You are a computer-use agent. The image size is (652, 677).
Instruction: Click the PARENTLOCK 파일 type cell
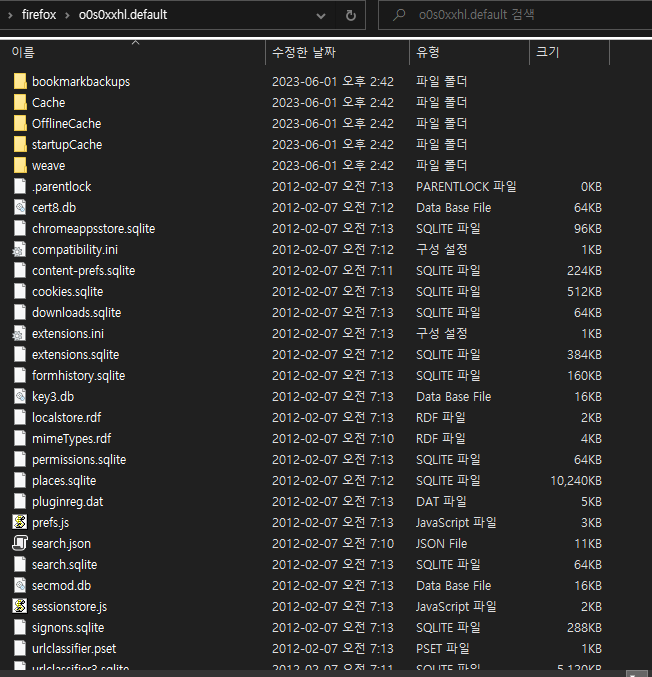pos(466,187)
